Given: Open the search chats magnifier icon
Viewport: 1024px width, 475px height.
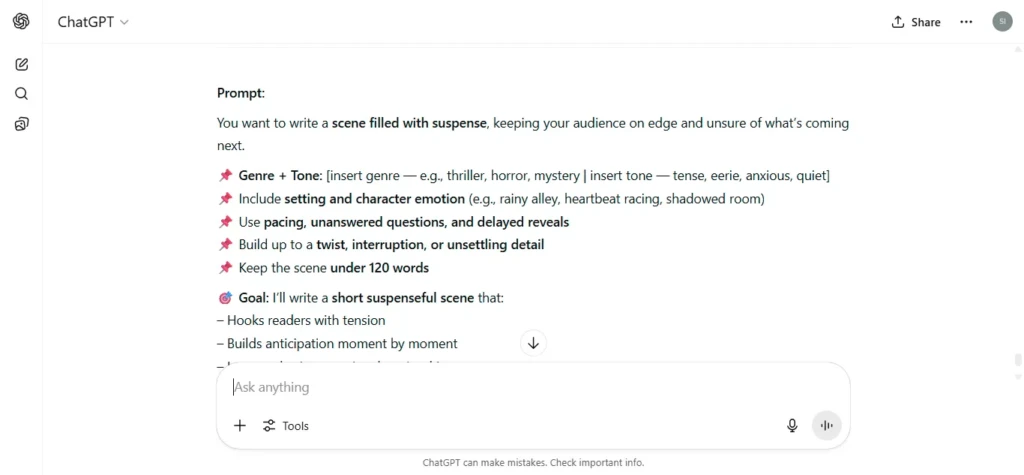Looking at the screenshot, I should pyautogui.click(x=22, y=93).
